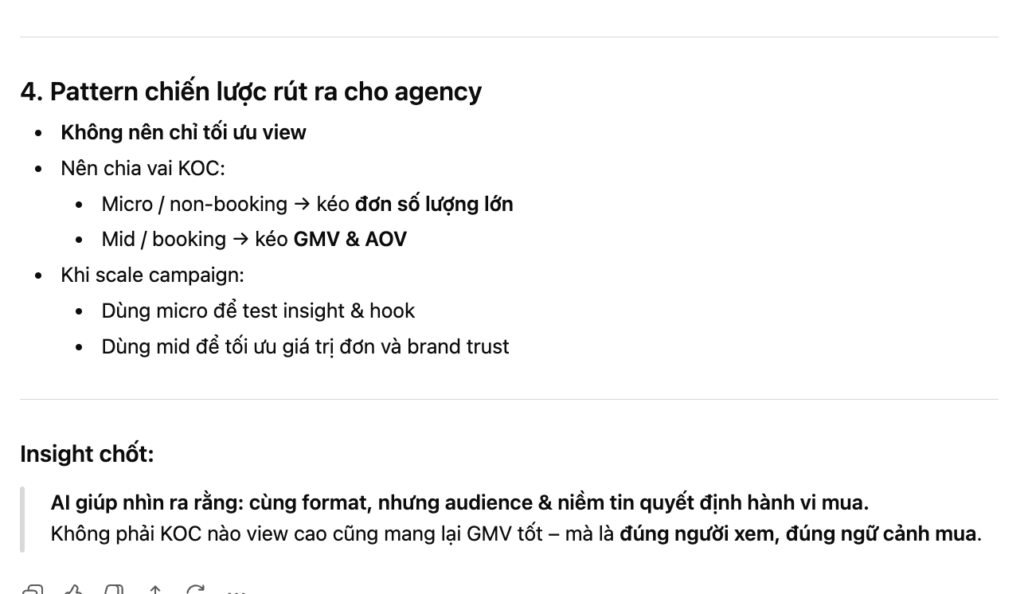Click the thumbs down icon
Viewport: 1024px width, 594px height.
(115, 589)
